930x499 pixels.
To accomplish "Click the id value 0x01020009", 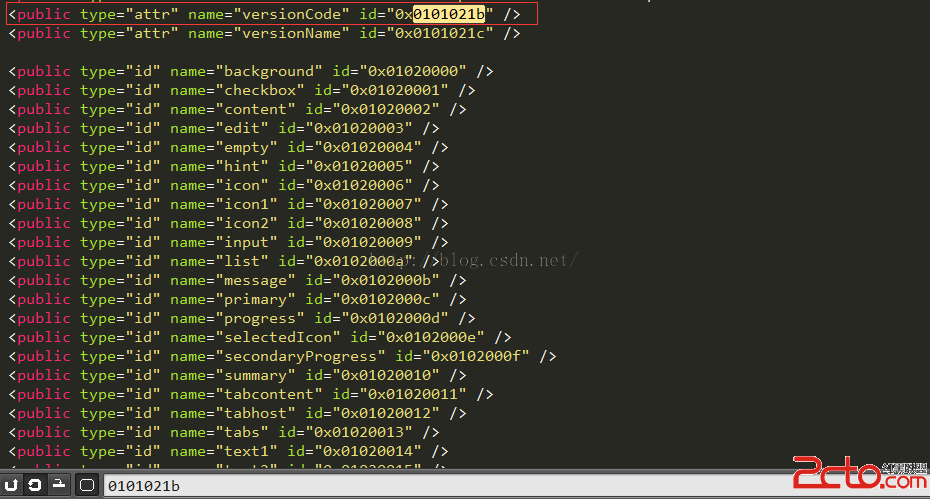I will coord(368,242).
